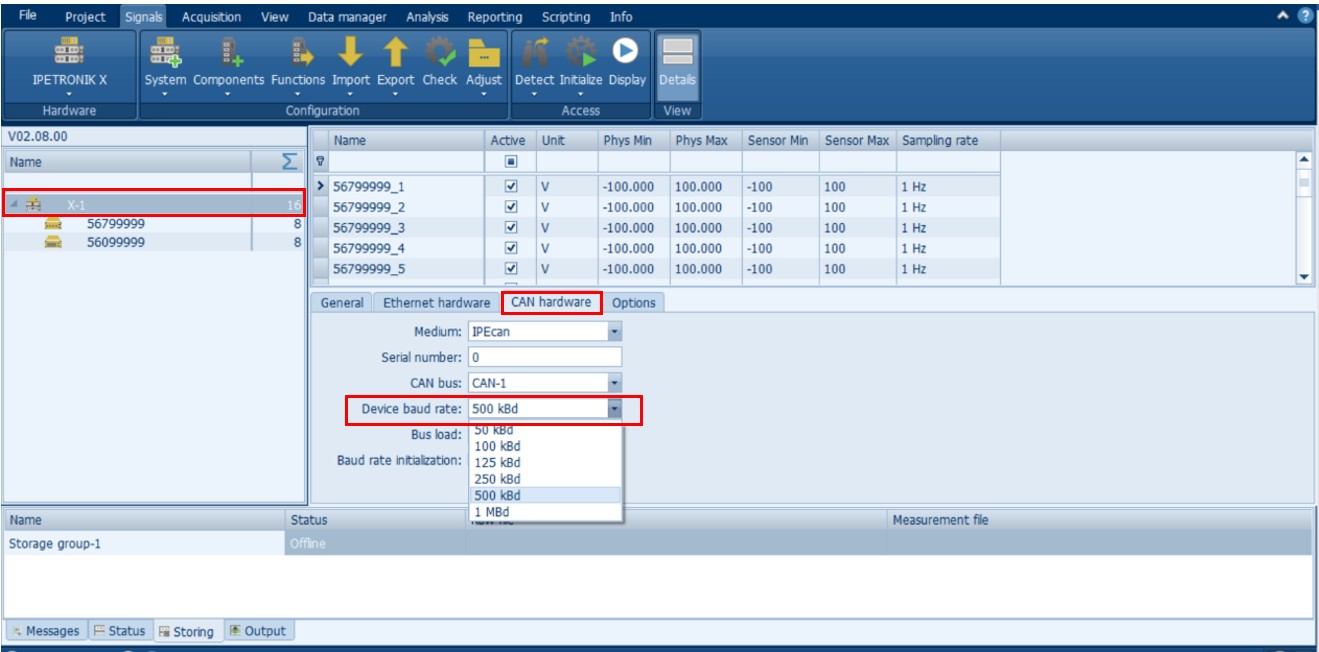Uncheck Active for channel 56799999_1
Viewport: 1319px width, 652px height.
click(512, 187)
